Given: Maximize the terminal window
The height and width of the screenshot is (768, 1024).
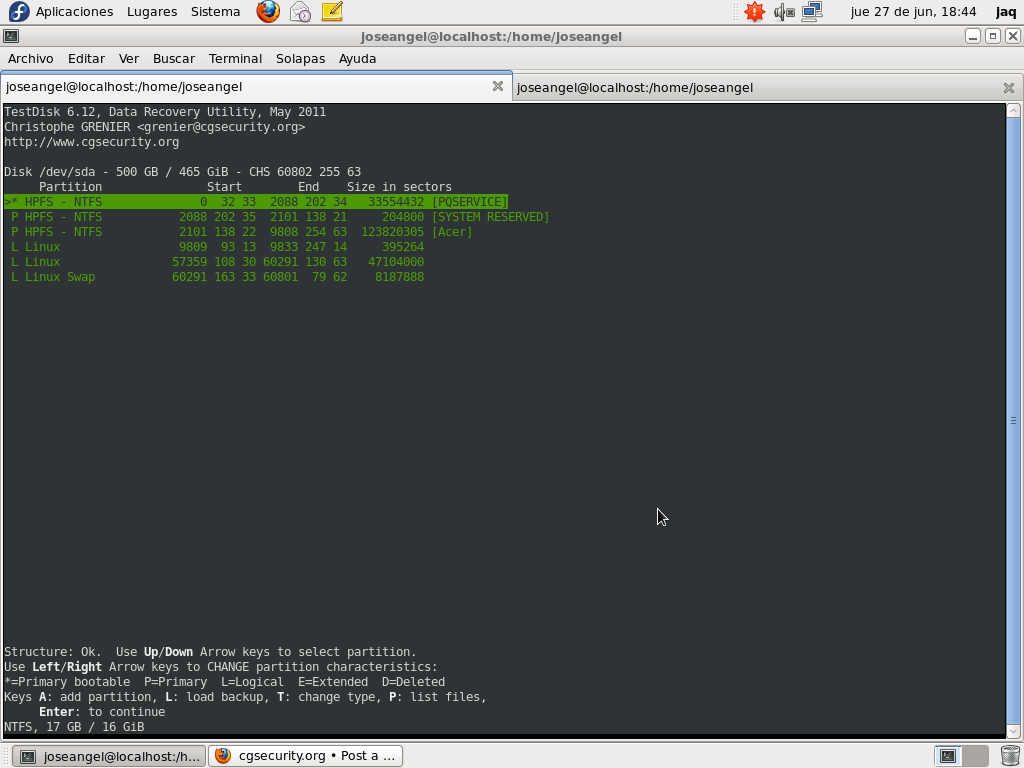Looking at the screenshot, I should [x=993, y=36].
